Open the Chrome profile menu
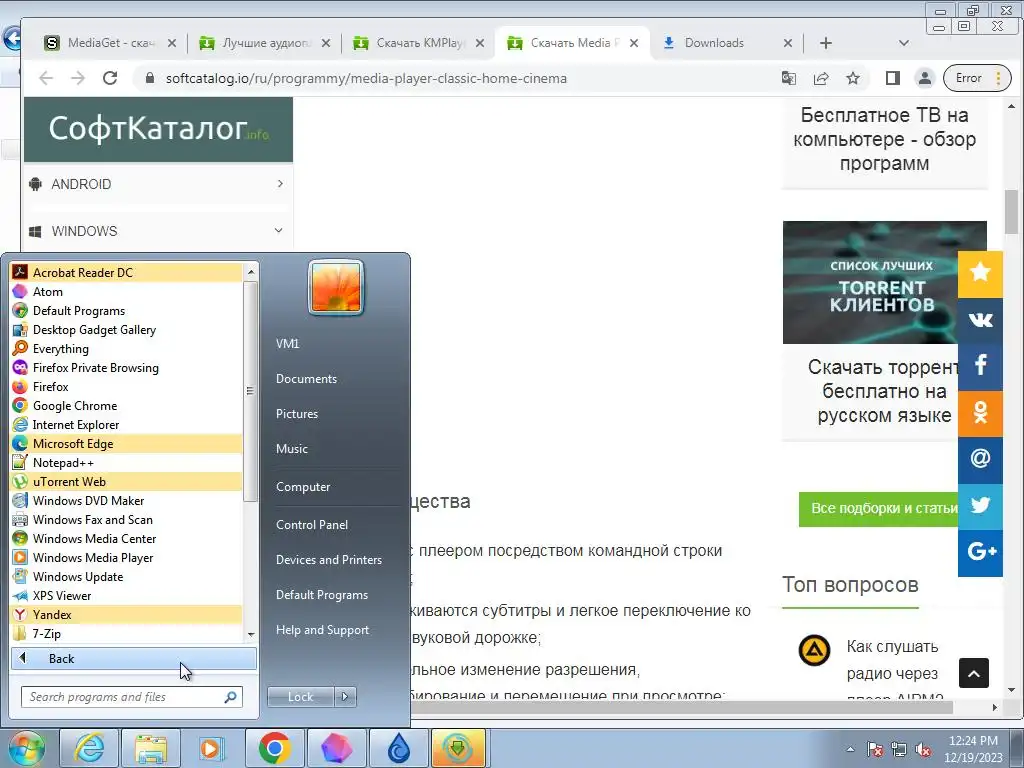Viewport: 1024px width, 768px height. click(925, 78)
